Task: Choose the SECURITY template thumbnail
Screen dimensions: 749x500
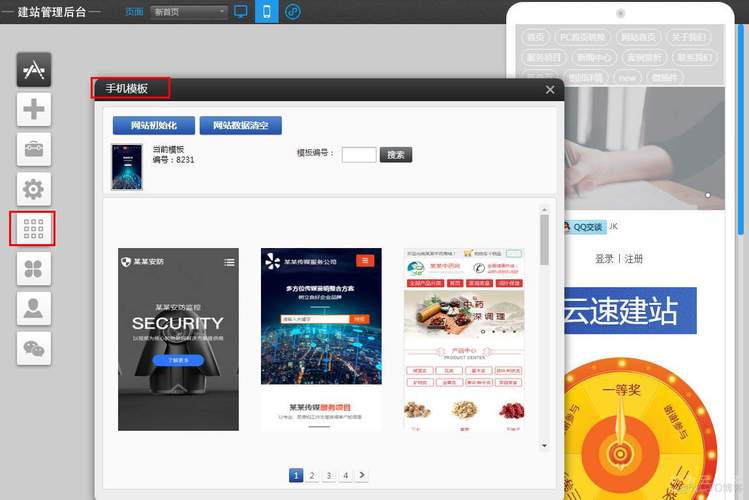Action: pyautogui.click(x=178, y=340)
